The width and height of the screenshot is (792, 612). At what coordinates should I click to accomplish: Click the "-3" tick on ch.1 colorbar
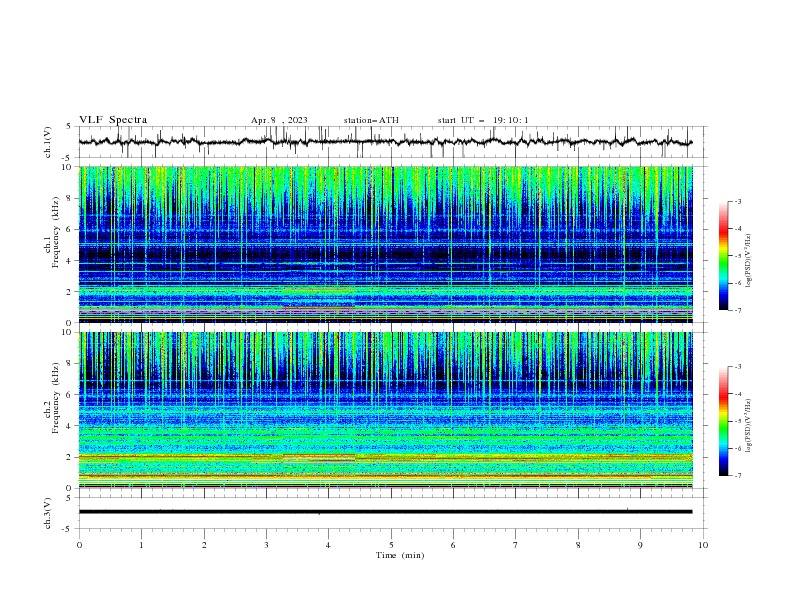[x=738, y=201]
